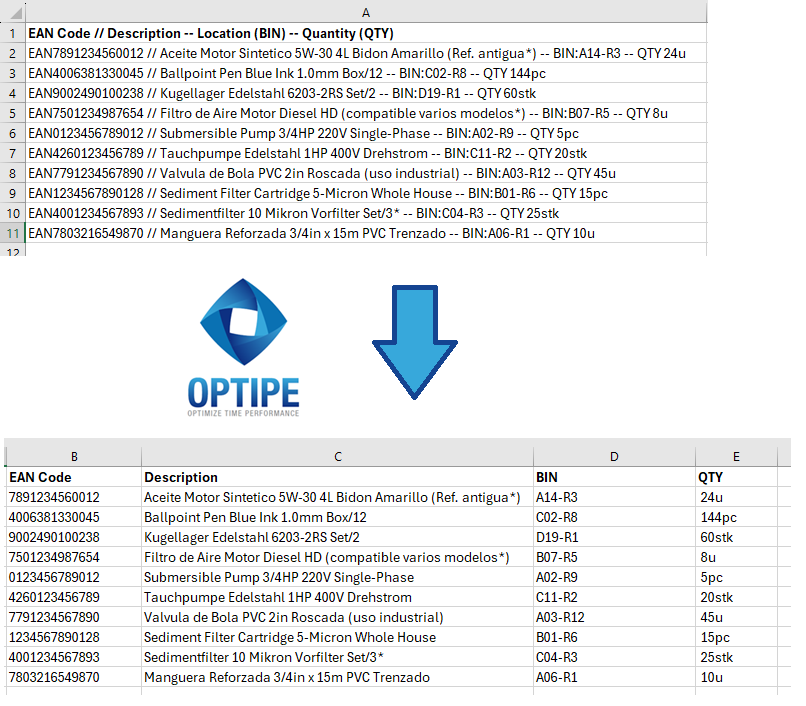
Task: Click EAN cell 4001234567893 in column B
Action: click(74, 658)
